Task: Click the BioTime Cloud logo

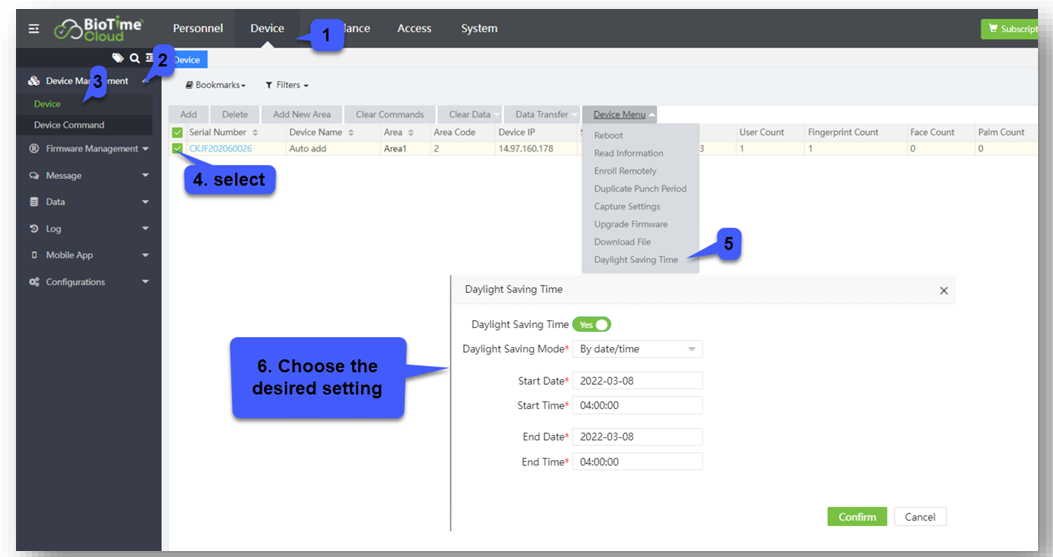Action: pyautogui.click(x=98, y=29)
